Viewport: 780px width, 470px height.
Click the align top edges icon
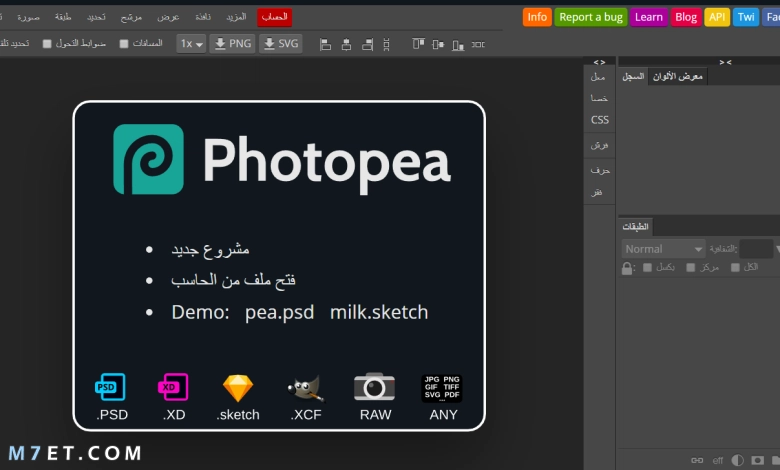click(418, 44)
